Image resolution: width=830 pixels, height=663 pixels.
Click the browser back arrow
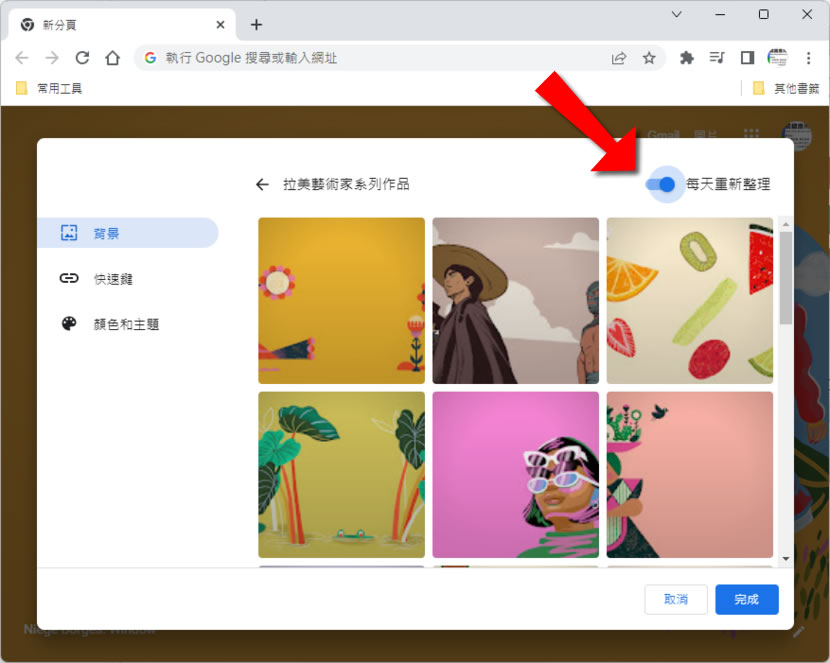(22, 58)
